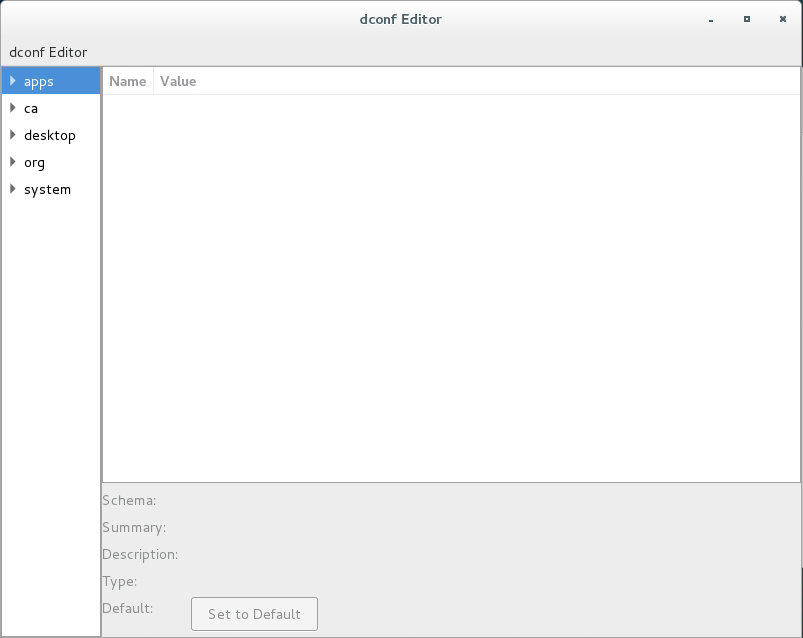Viewport: 803px width, 638px height.
Task: Open the dconf Editor application menu
Action: (x=48, y=52)
